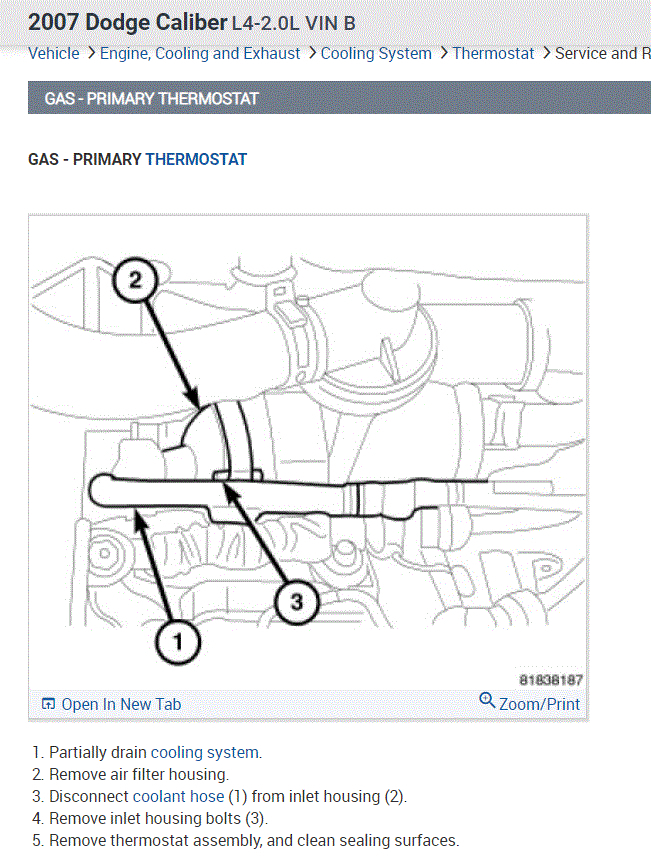Click callout number 2 in the diagram
This screenshot has height=857, width=651.
(135, 280)
